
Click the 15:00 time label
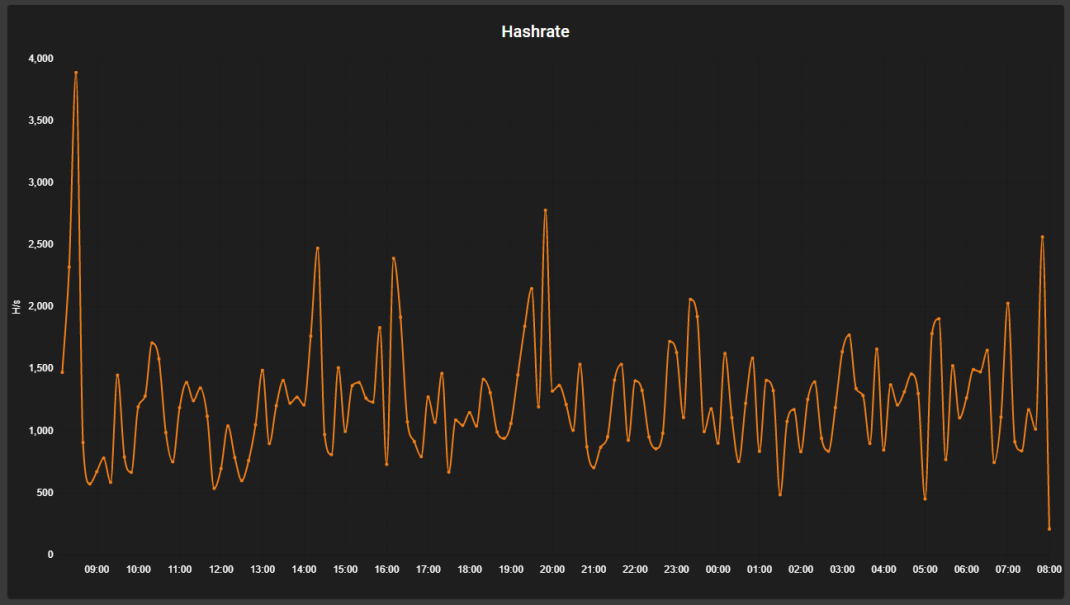point(345,570)
